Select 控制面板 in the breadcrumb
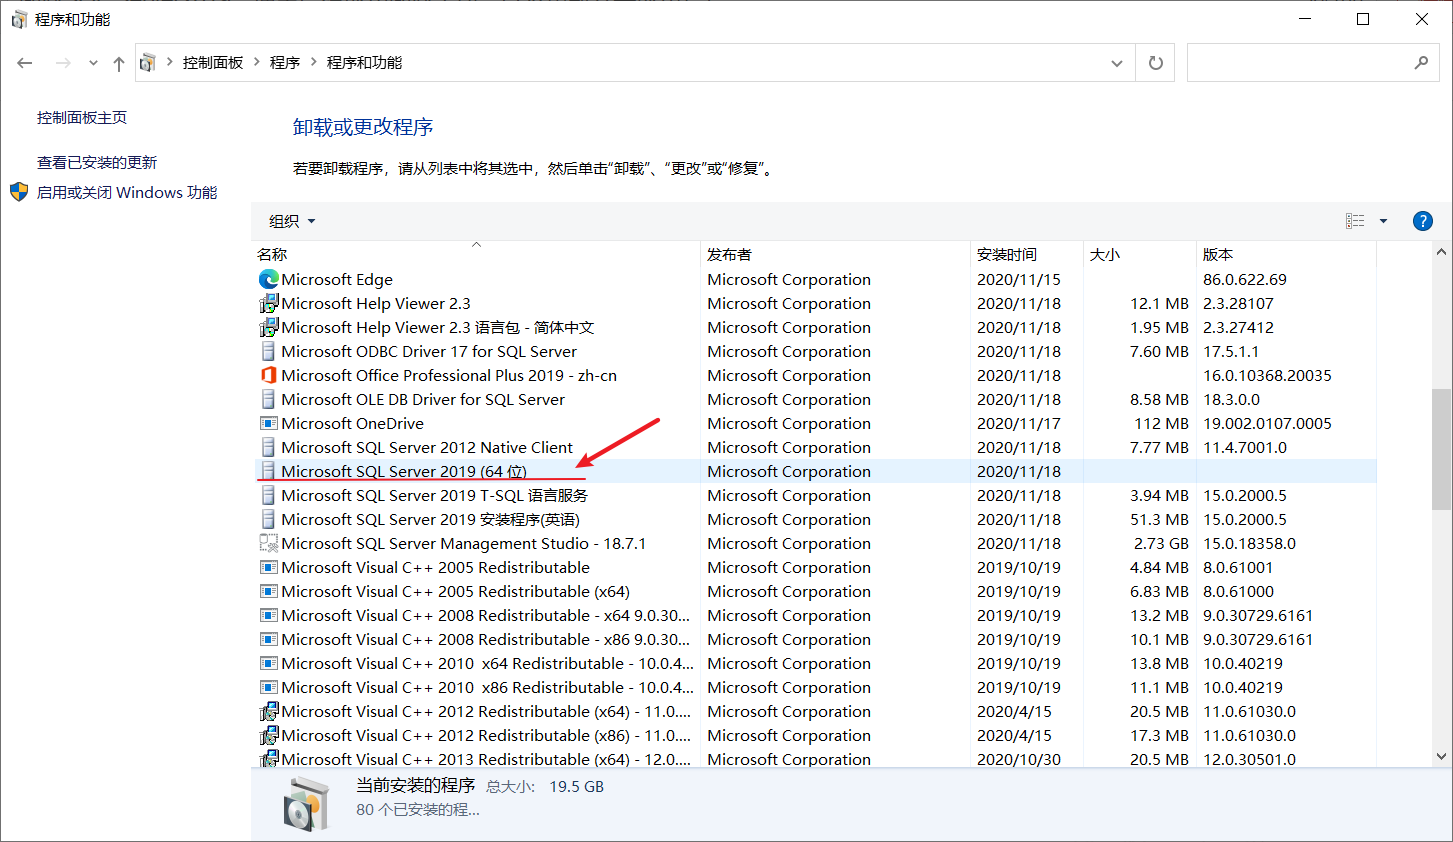Viewport: 1453px width, 842px height. tap(213, 62)
